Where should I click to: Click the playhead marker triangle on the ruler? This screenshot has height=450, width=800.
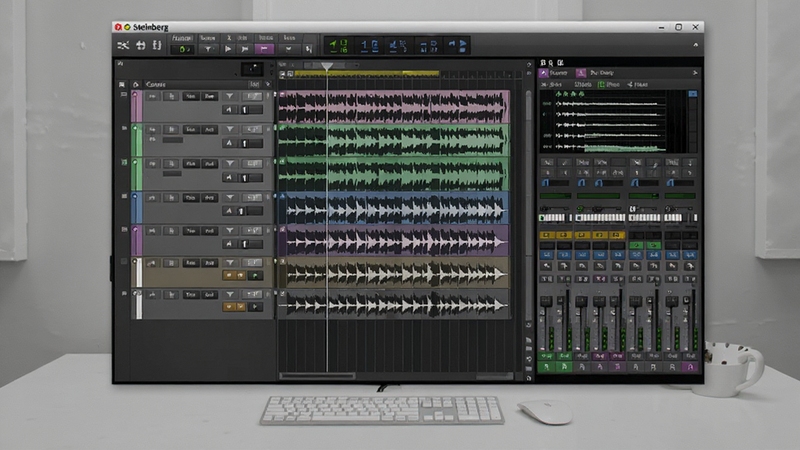[x=327, y=66]
